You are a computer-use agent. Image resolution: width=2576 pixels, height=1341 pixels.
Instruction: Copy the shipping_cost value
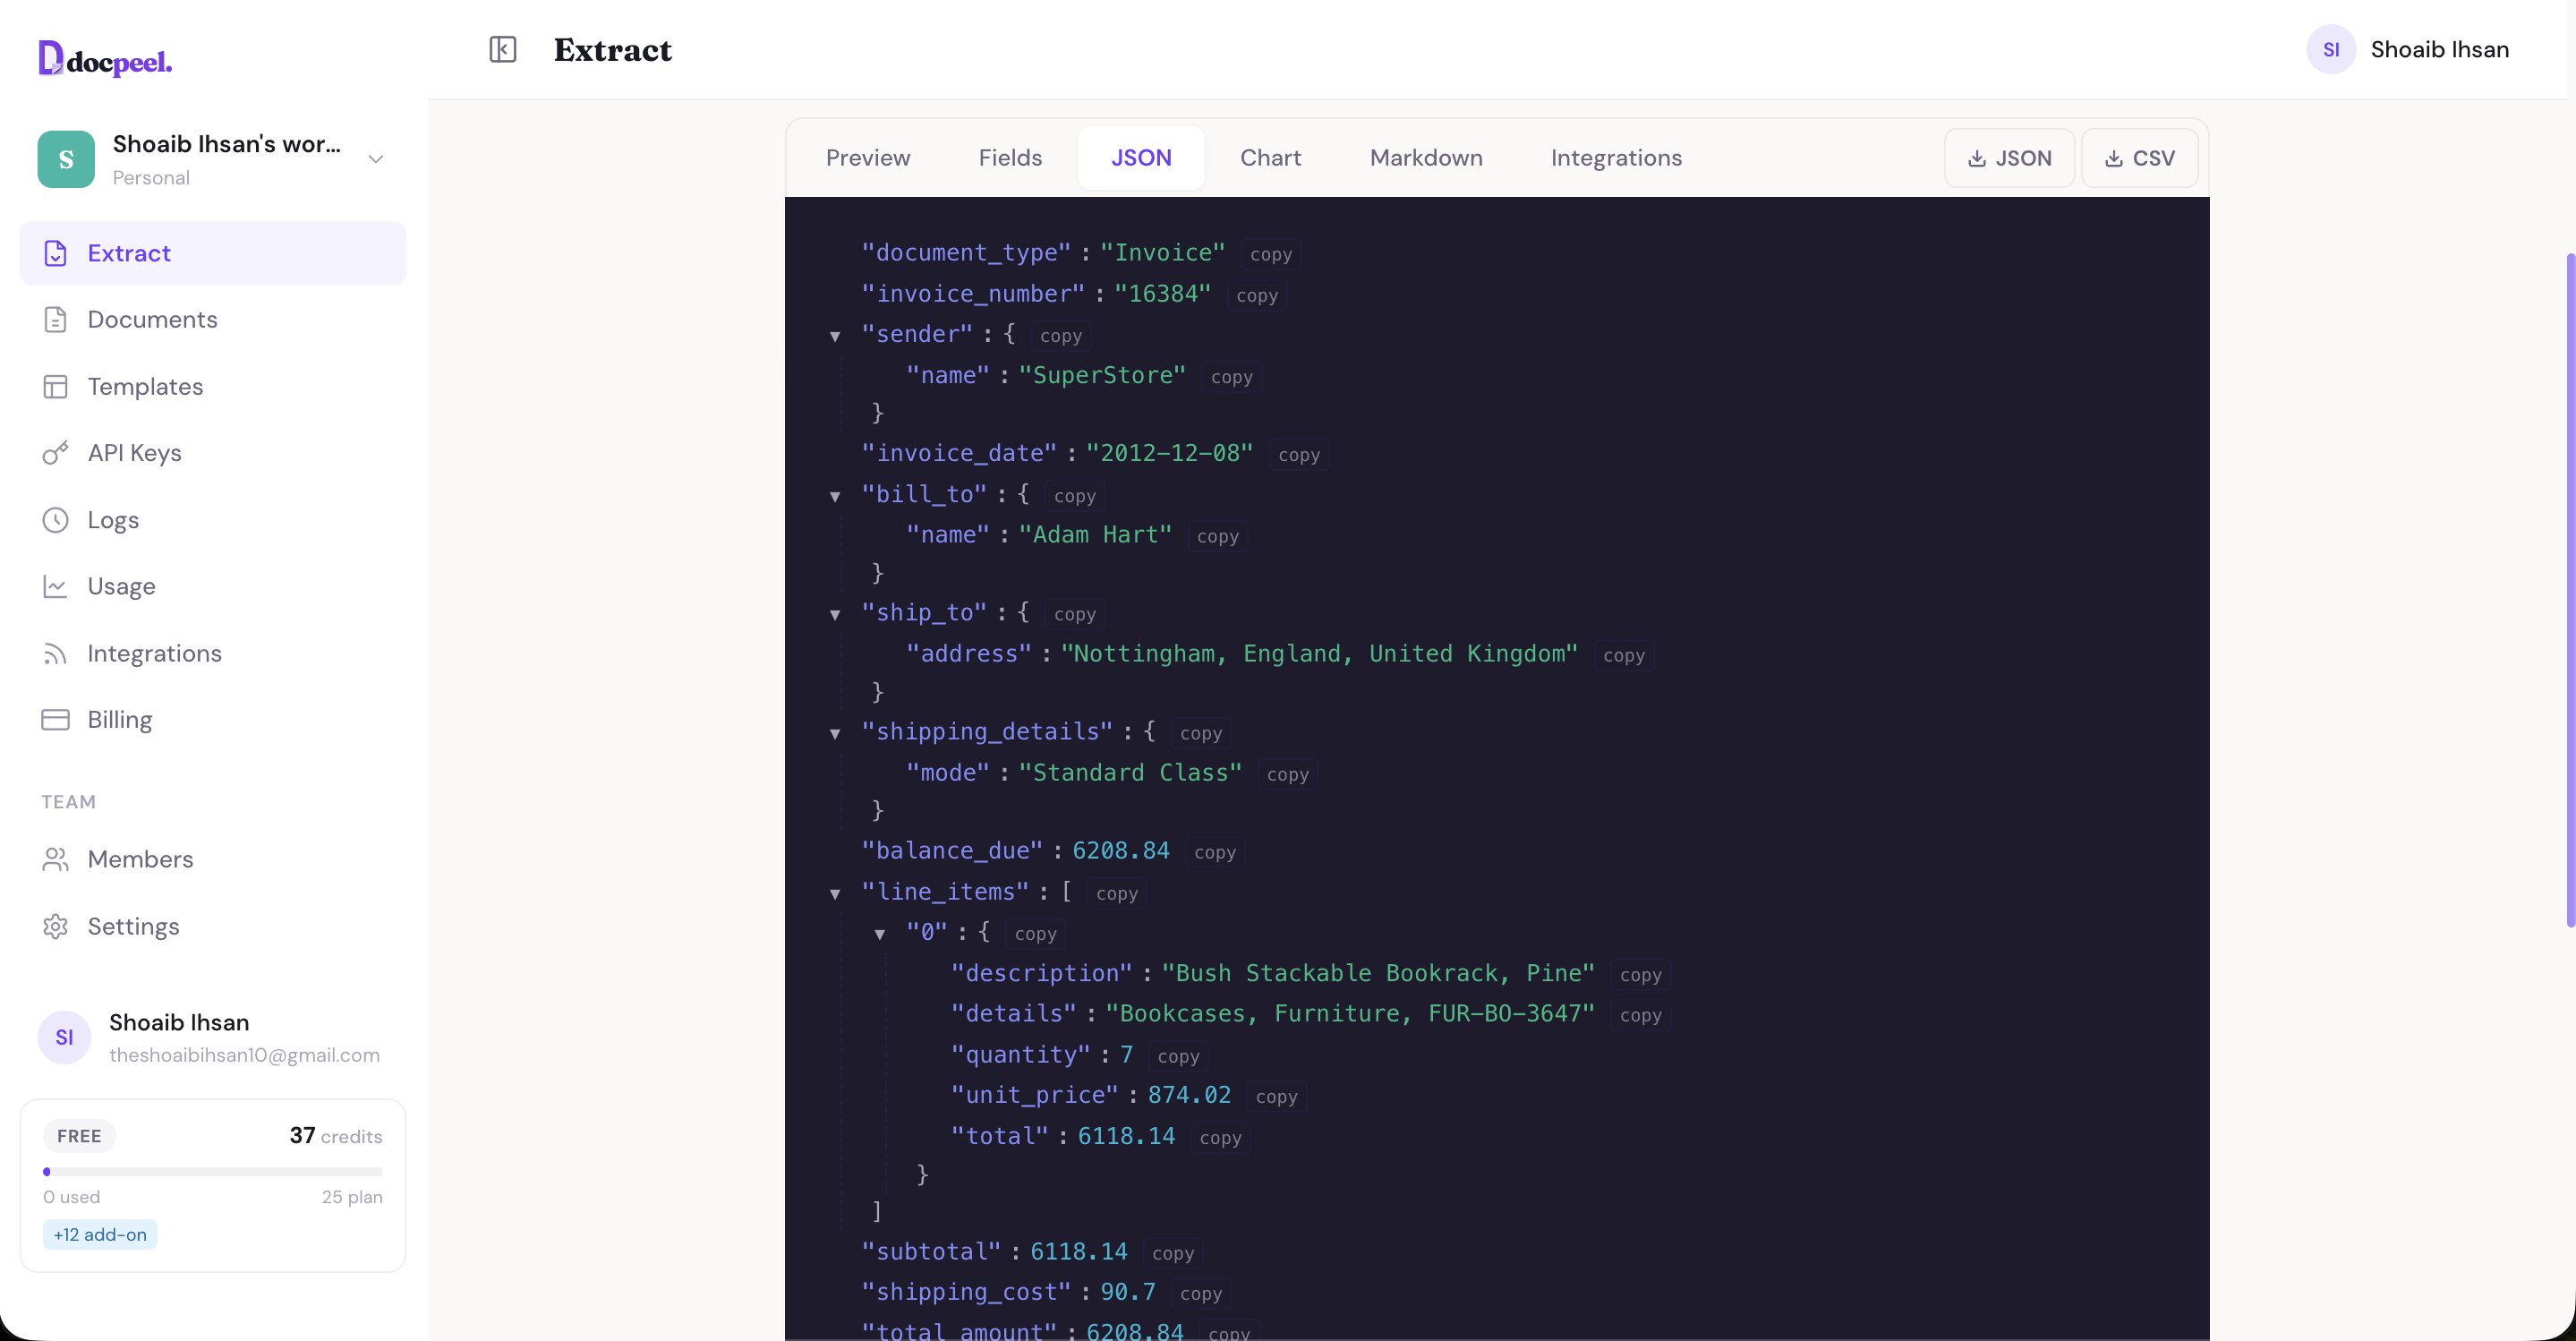[x=1201, y=1293]
